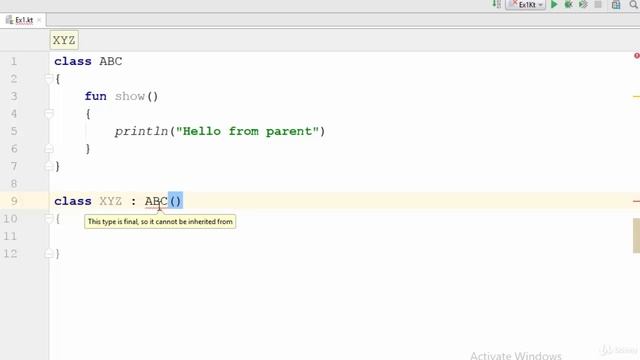The width and height of the screenshot is (640, 360).
Task: Open the Ex1Kt run configuration dropdown
Action: pyautogui.click(x=526, y=4)
